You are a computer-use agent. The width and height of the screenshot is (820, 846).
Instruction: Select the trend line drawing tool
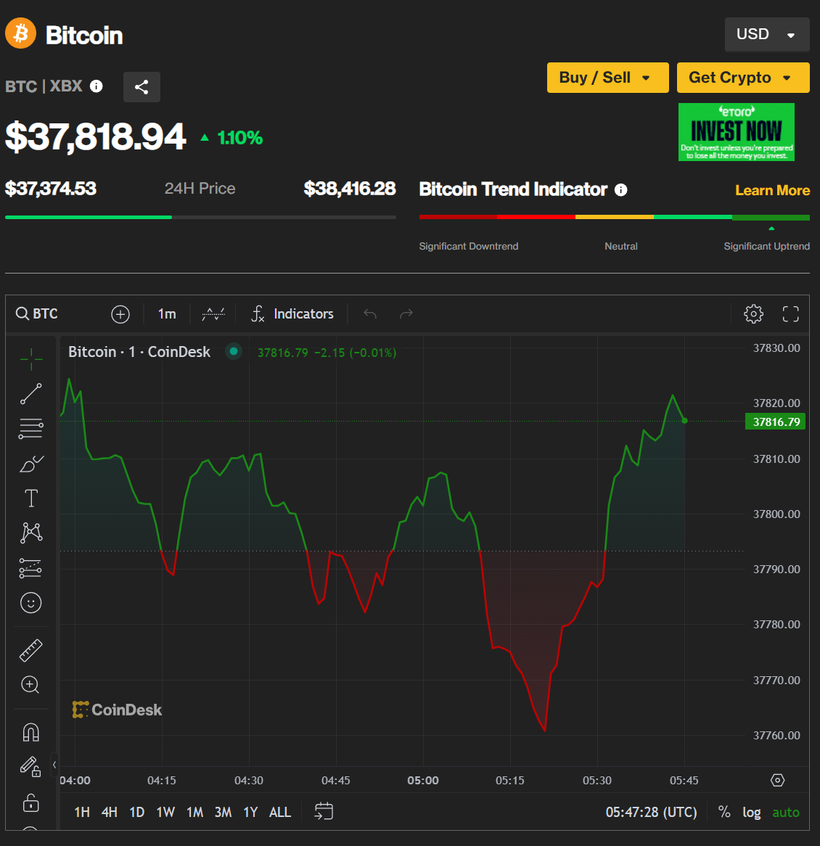[31, 394]
